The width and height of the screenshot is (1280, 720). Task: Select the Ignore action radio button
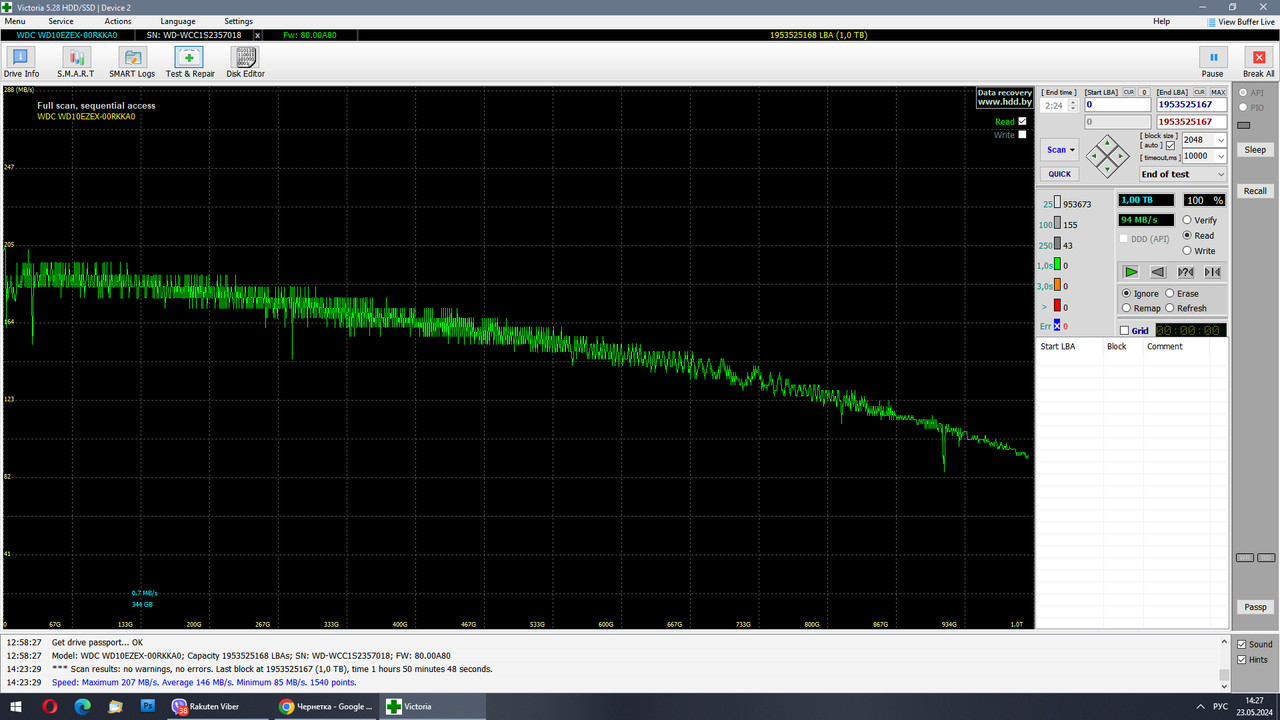[1126, 293]
